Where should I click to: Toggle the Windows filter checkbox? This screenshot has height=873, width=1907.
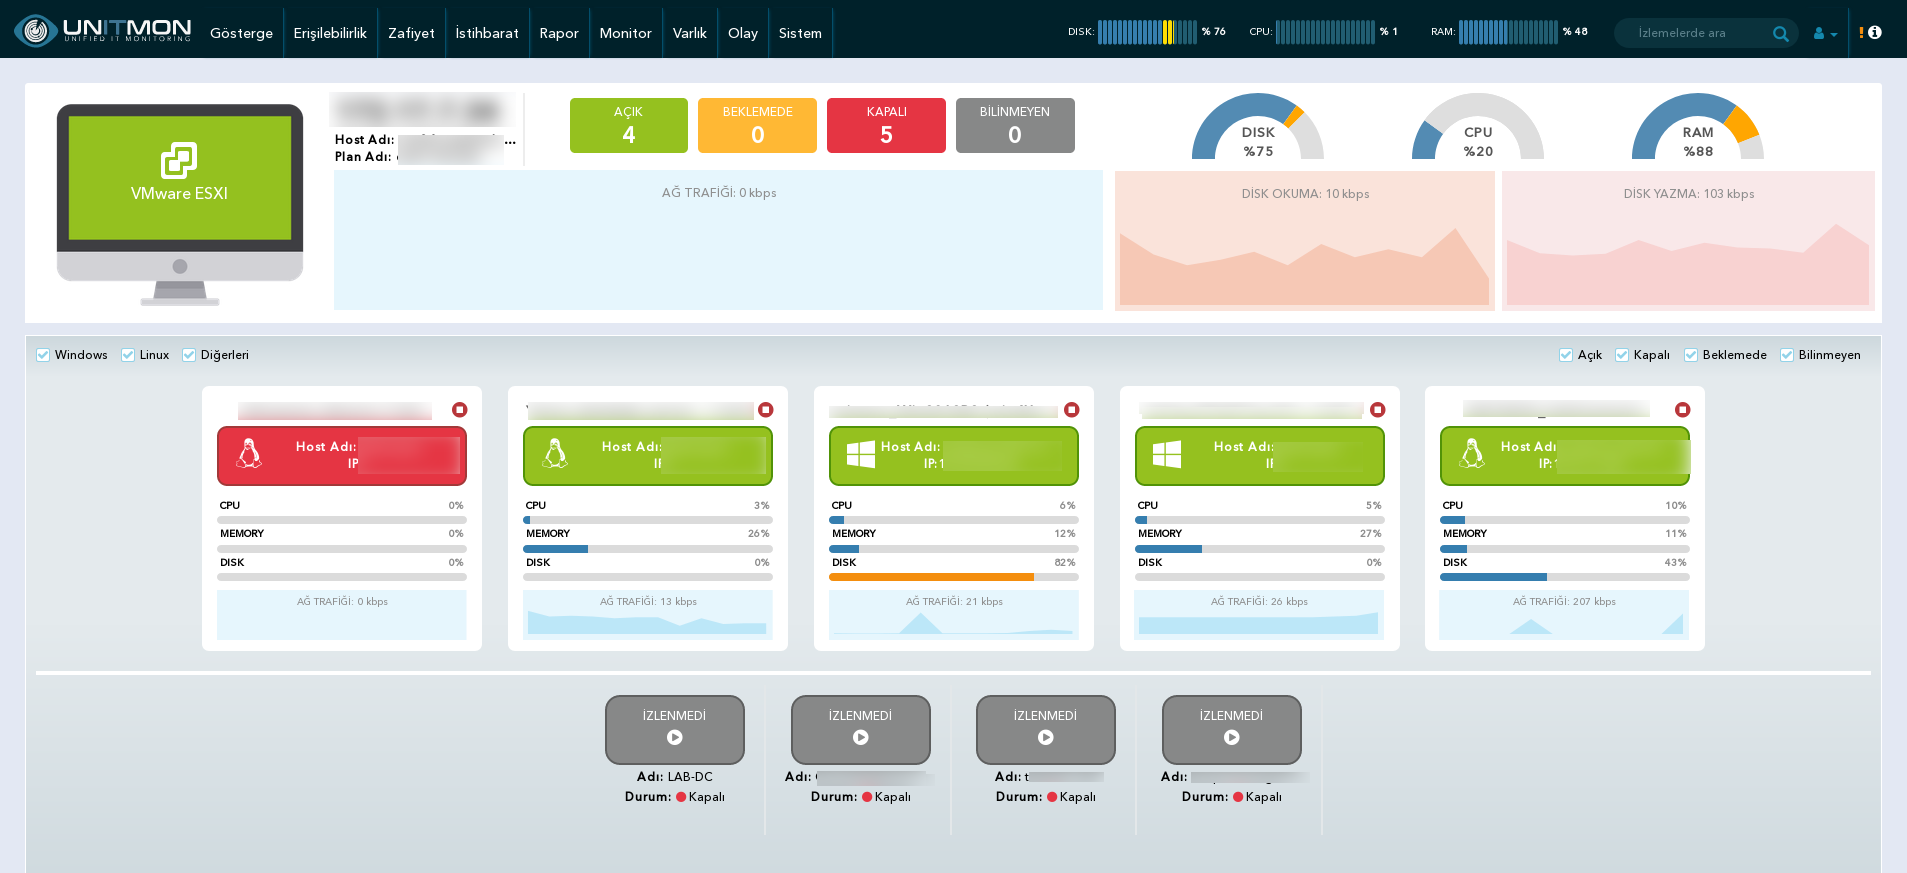[x=43, y=355]
